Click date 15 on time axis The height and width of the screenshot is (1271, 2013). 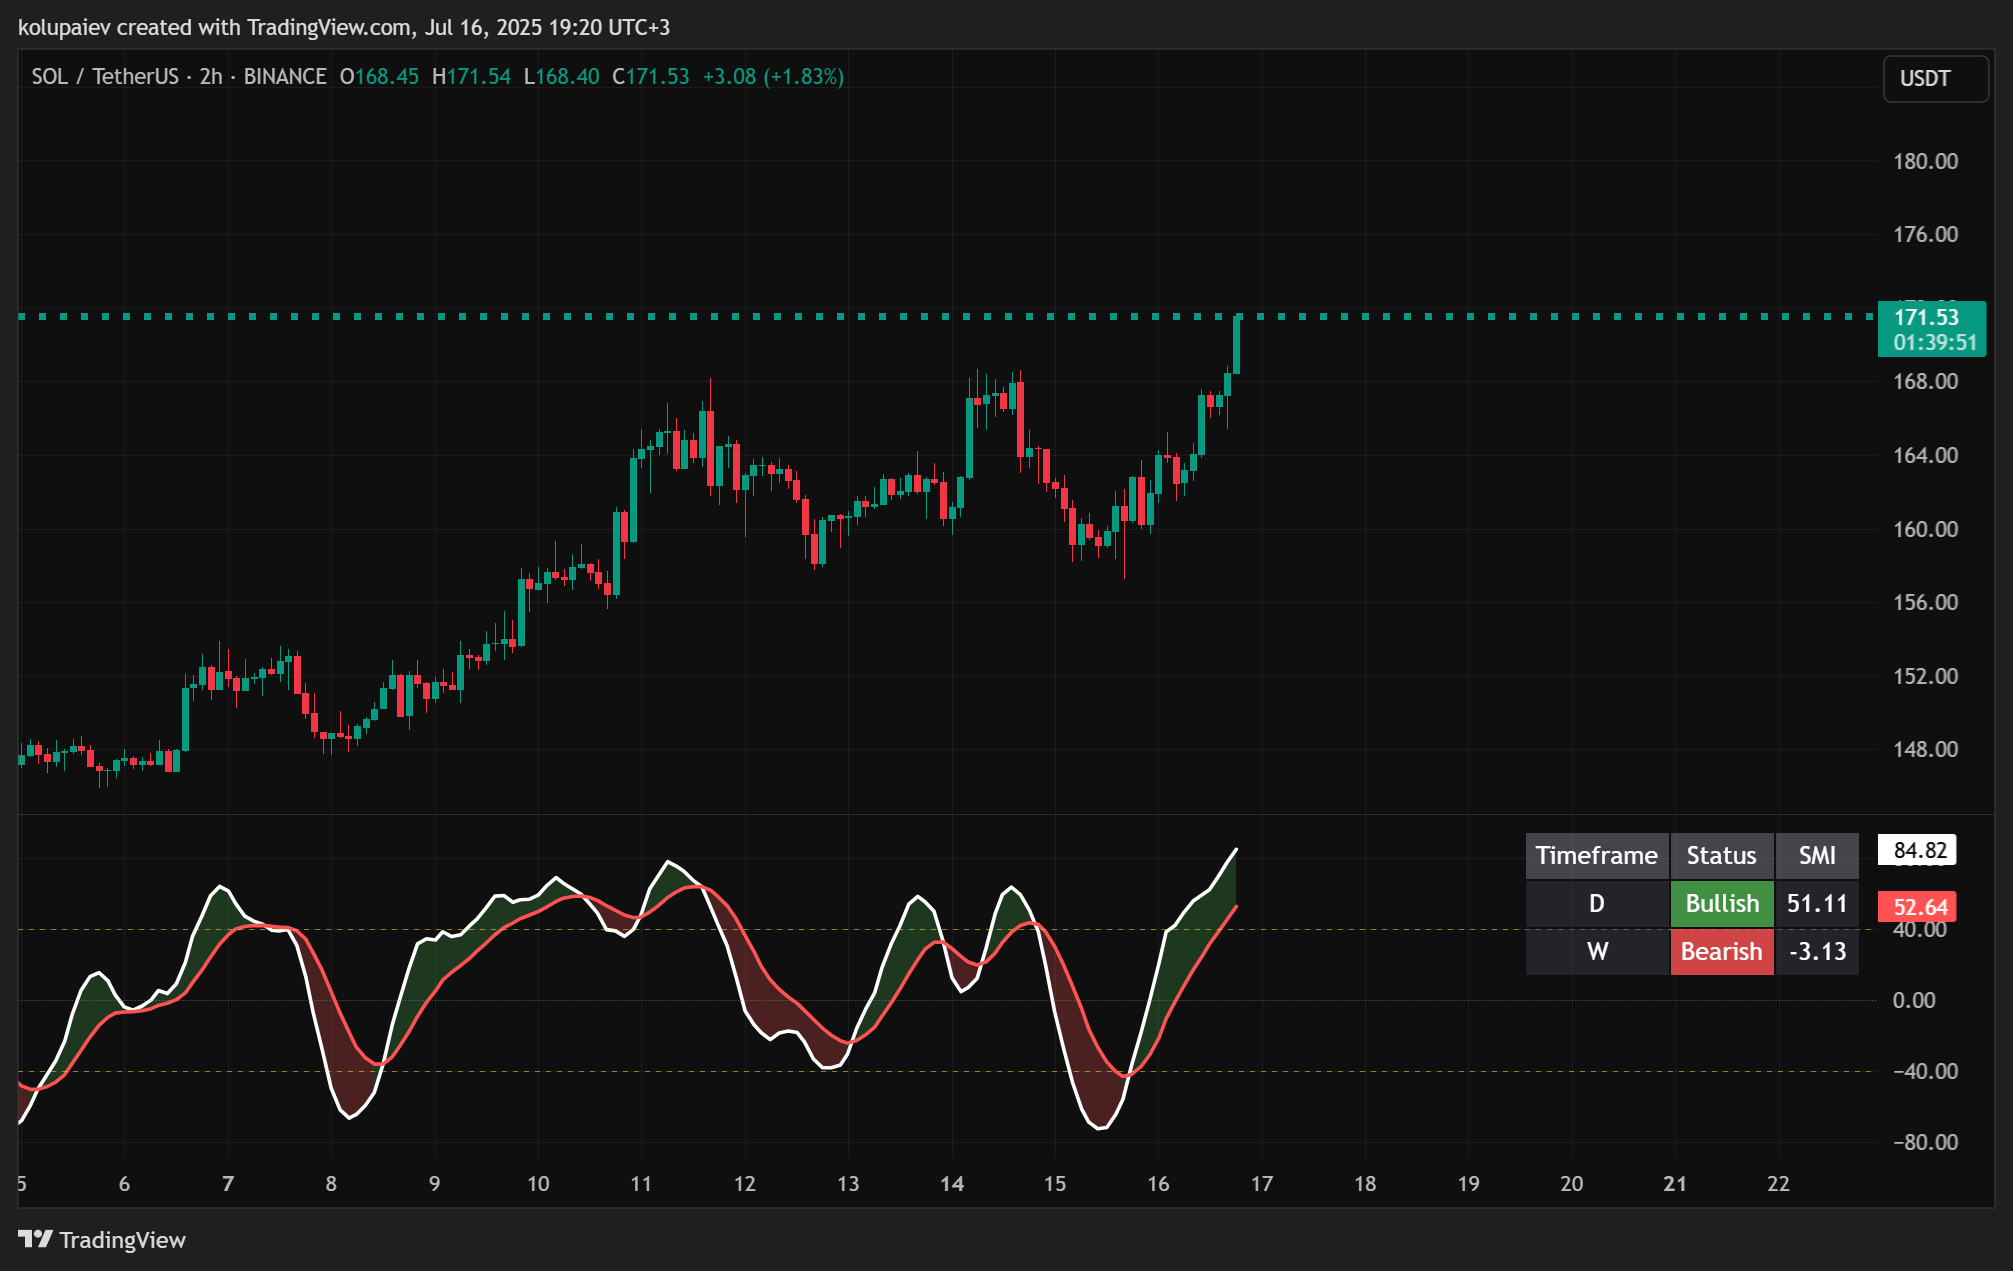(1055, 1184)
